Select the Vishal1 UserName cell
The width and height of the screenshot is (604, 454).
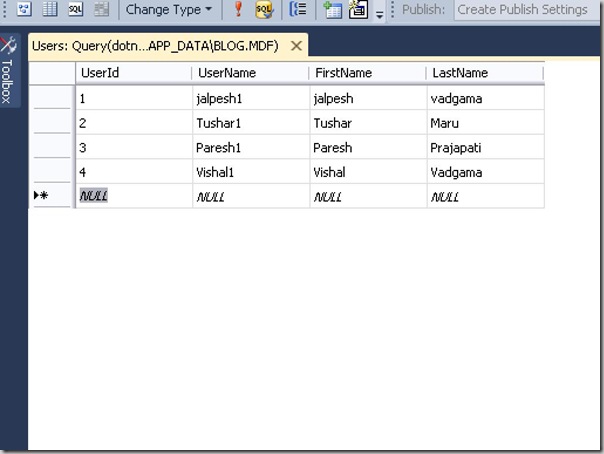pyautogui.click(x=251, y=172)
